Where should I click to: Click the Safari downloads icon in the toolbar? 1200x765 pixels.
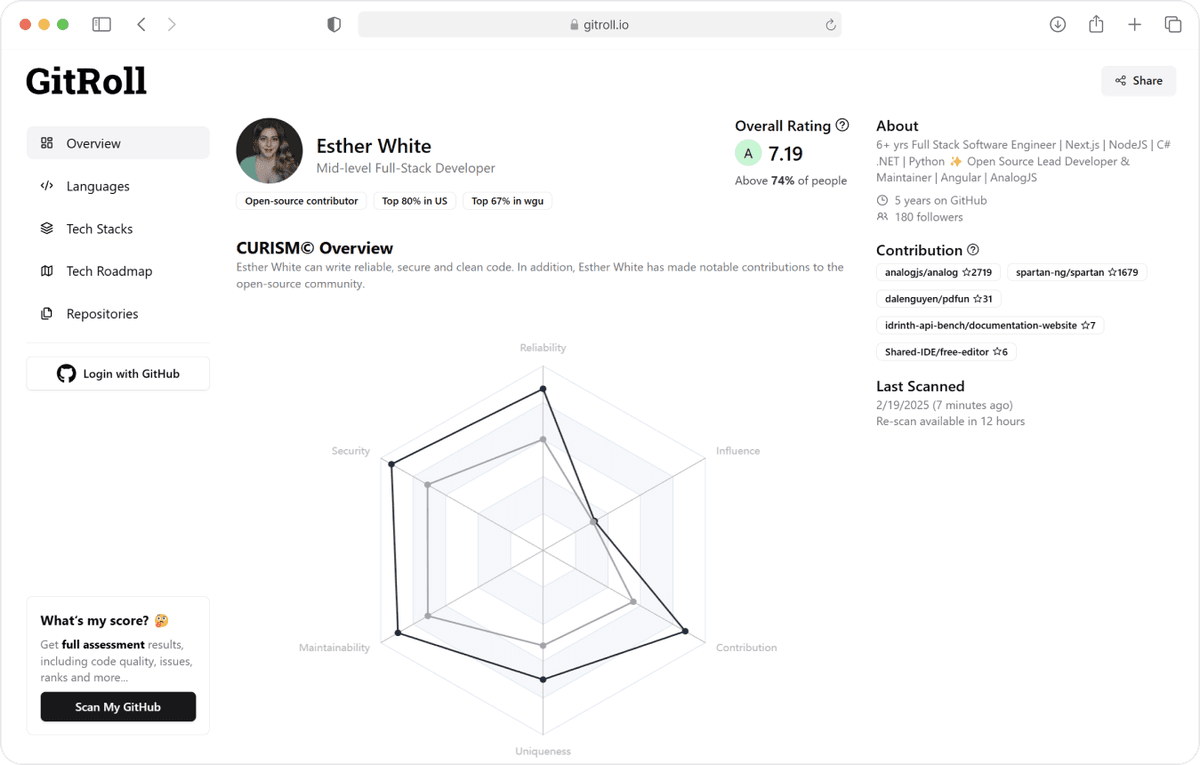(x=1057, y=23)
